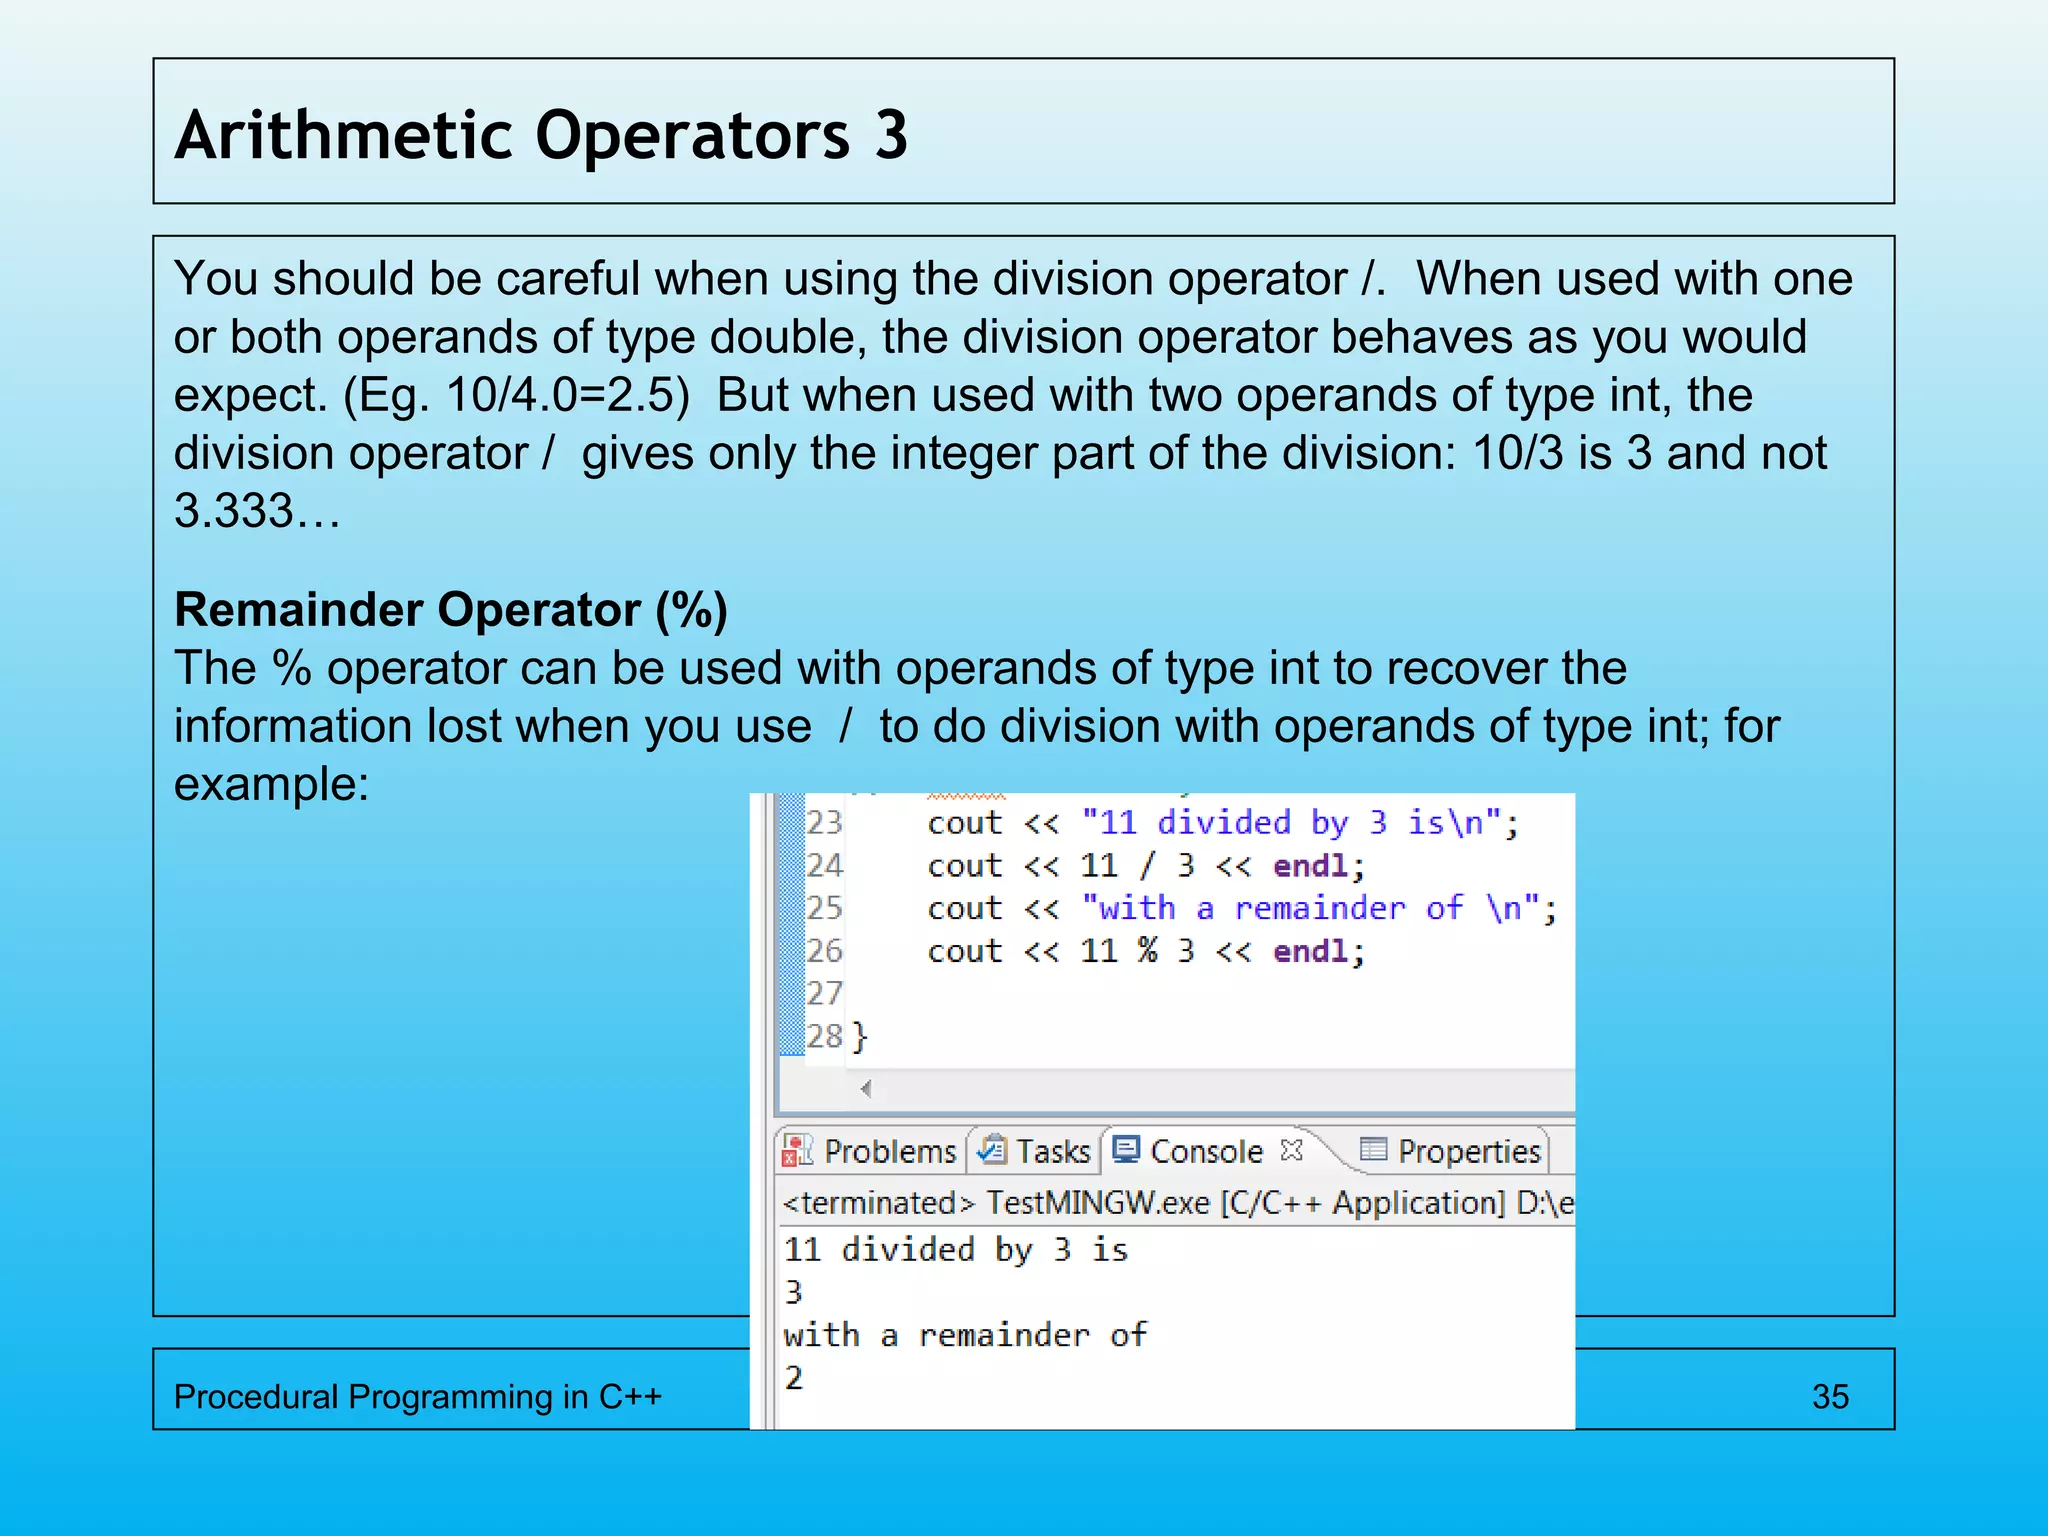
Task: Click console output 'with a remainder of'
Action: [965, 1335]
